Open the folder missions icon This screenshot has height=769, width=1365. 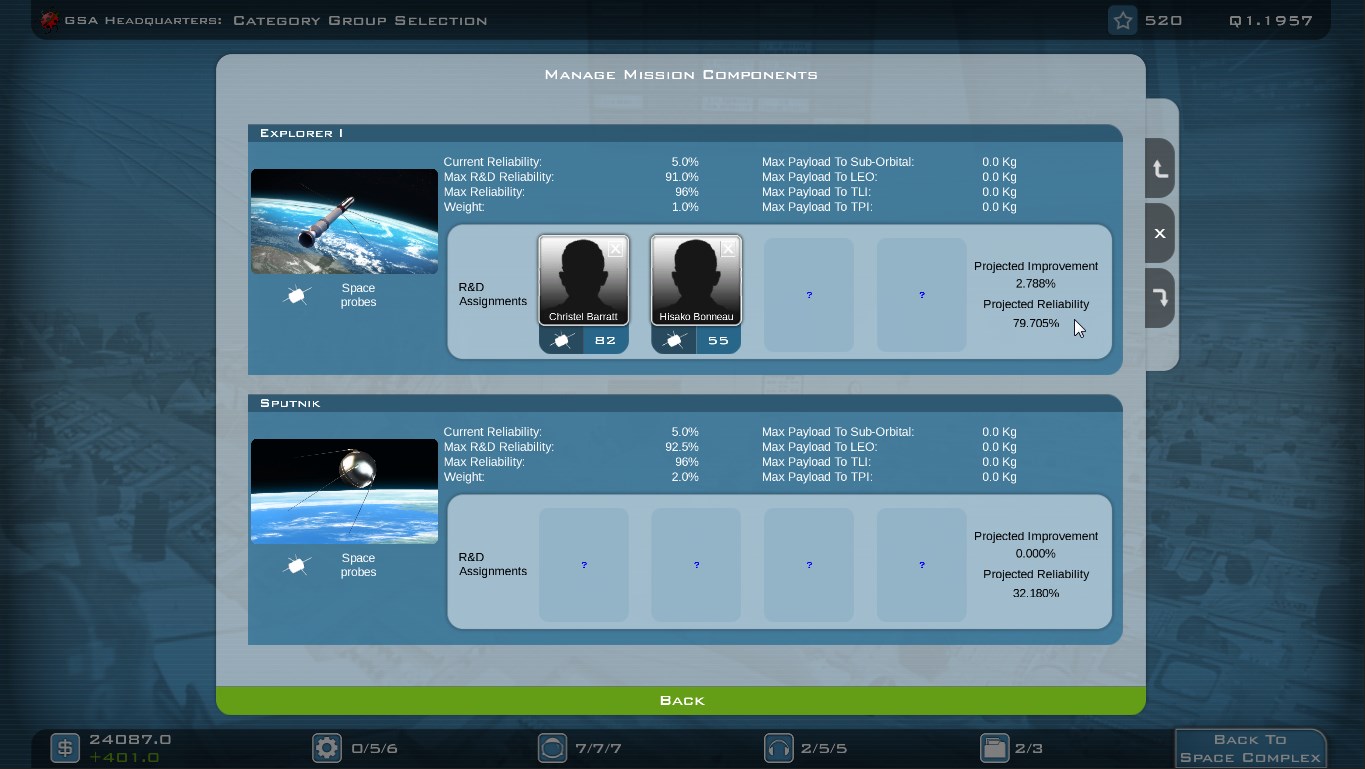[994, 748]
